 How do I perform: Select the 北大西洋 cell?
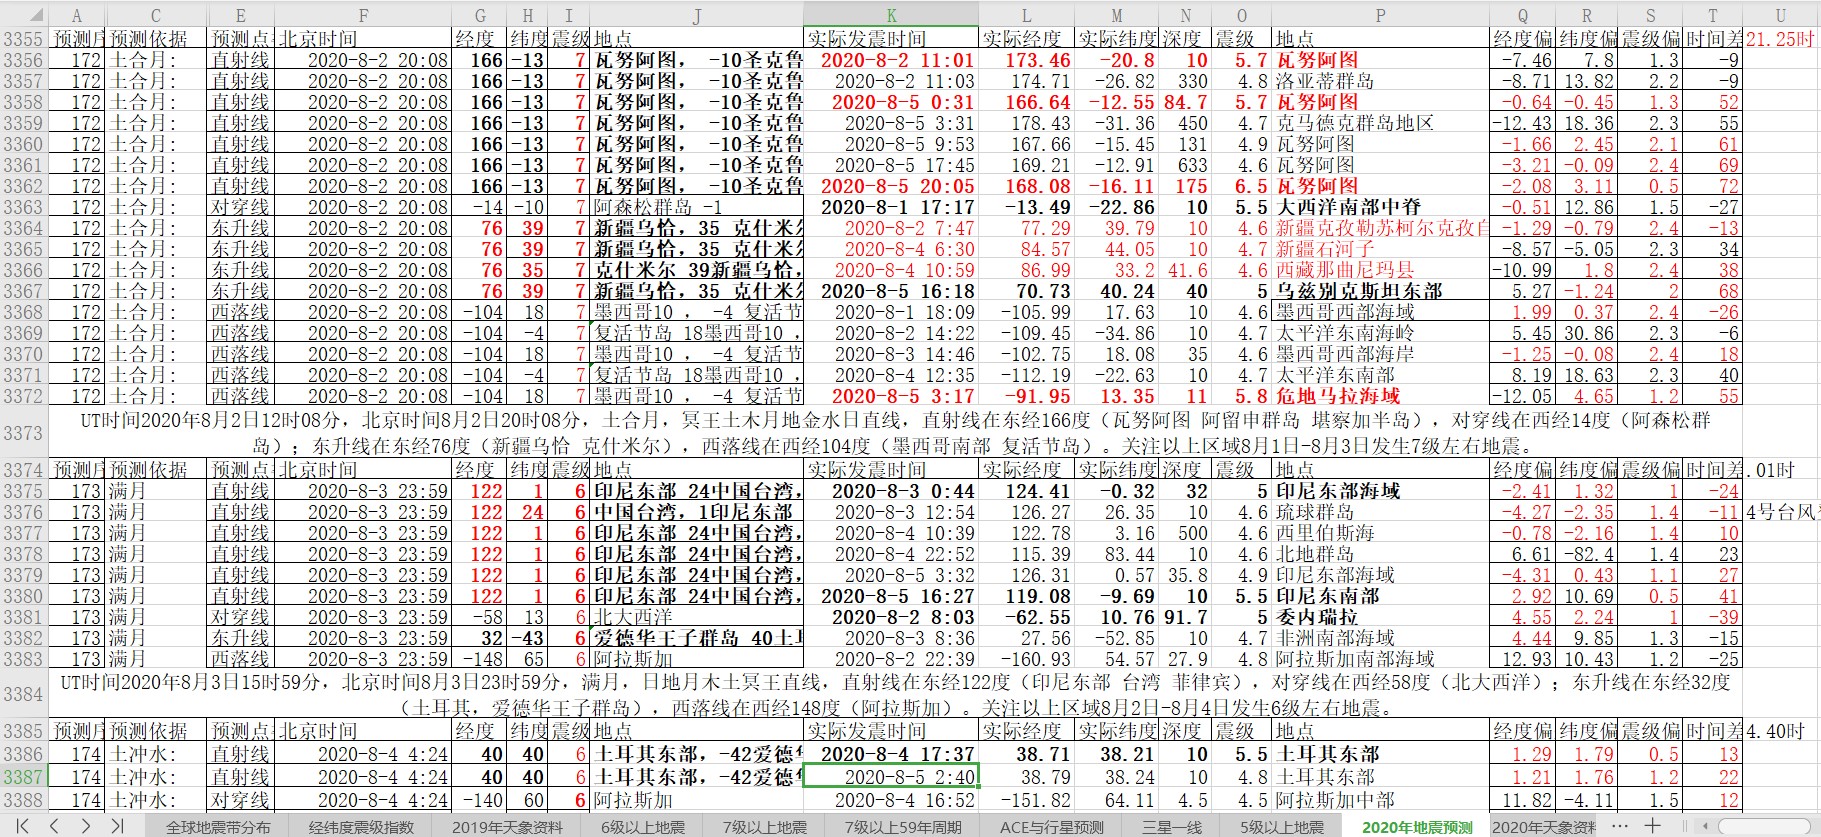tap(697, 617)
